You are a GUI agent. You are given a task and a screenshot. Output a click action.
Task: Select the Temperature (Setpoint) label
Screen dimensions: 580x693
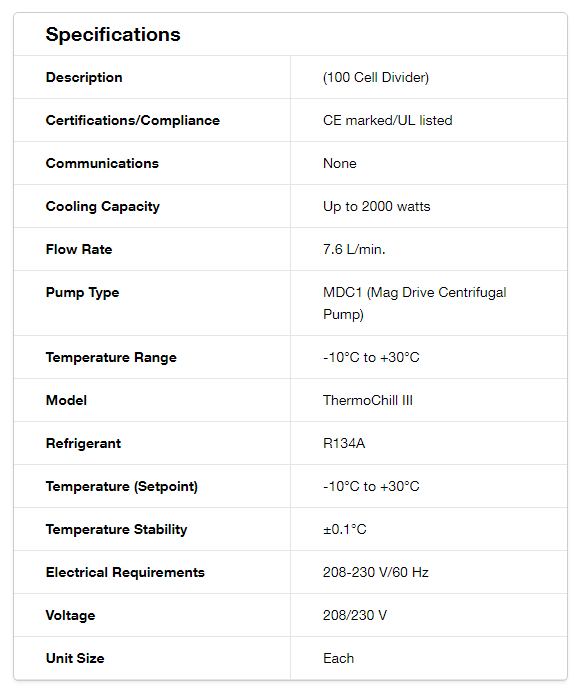[x=122, y=486]
